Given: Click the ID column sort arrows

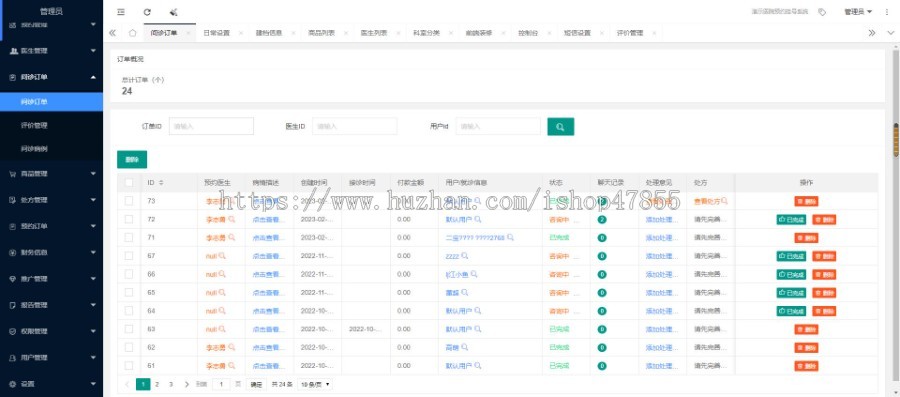Looking at the screenshot, I should point(161,182).
